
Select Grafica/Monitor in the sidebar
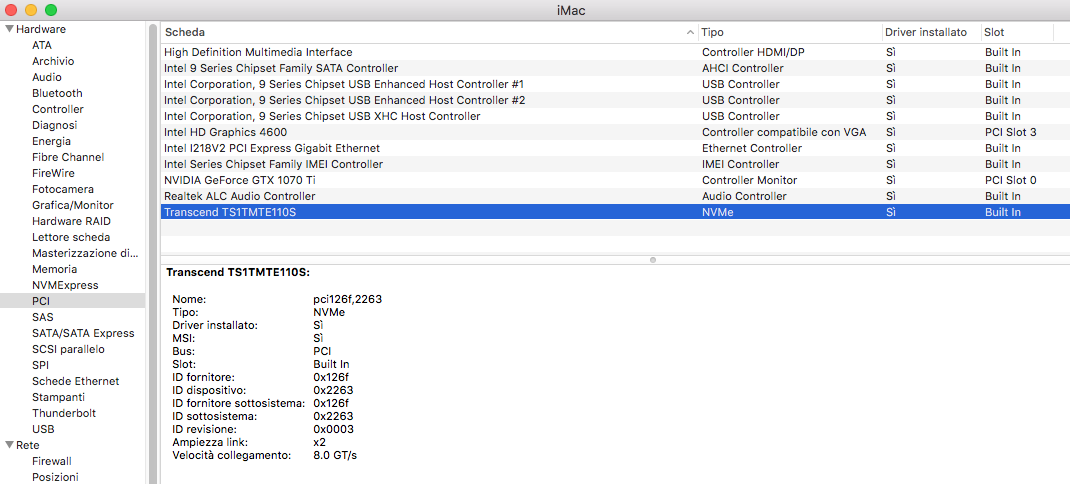(x=73, y=205)
